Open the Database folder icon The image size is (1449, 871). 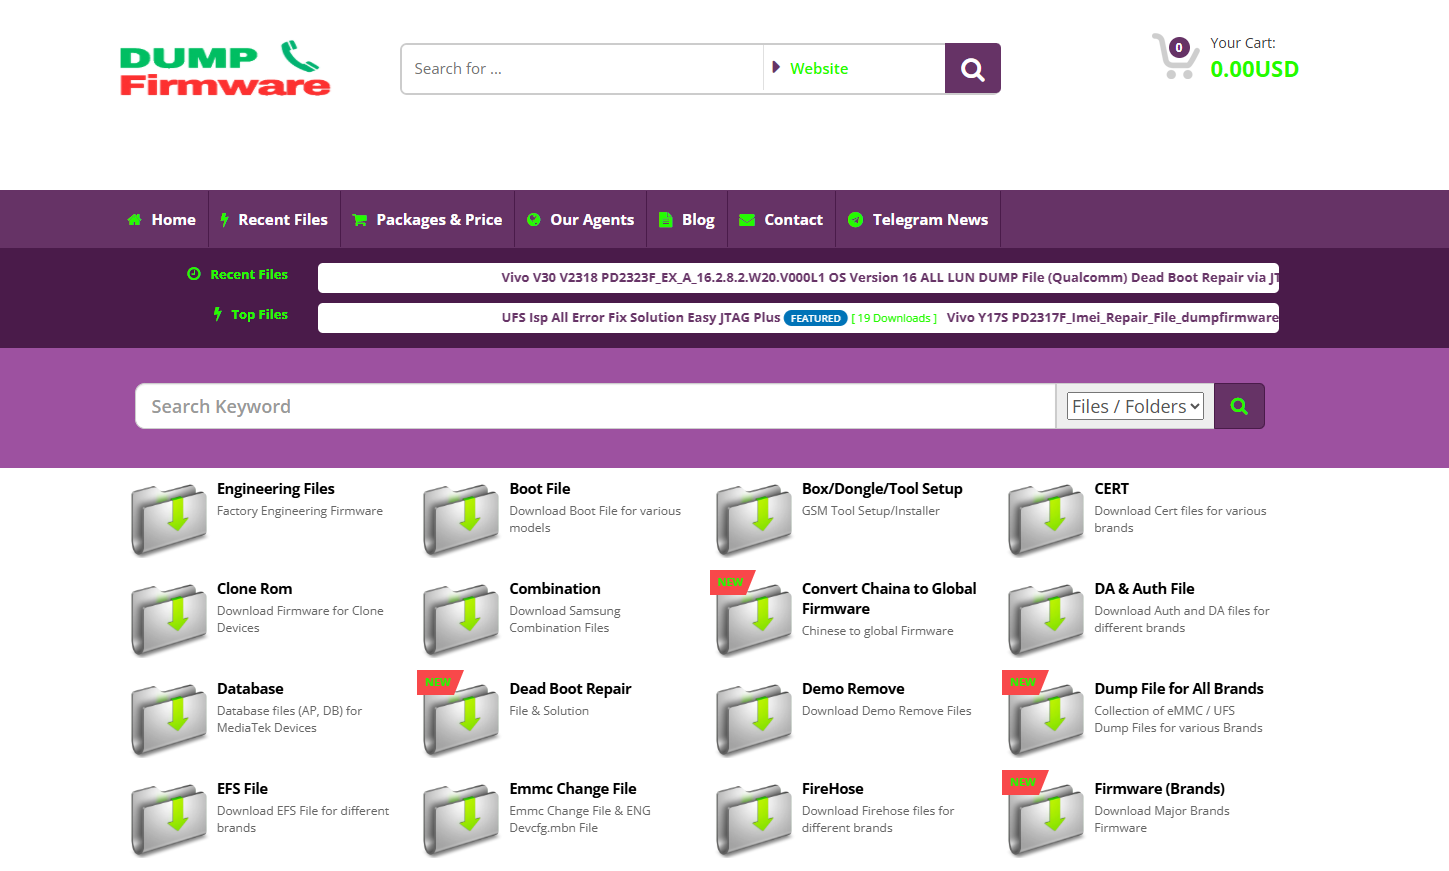tap(169, 719)
